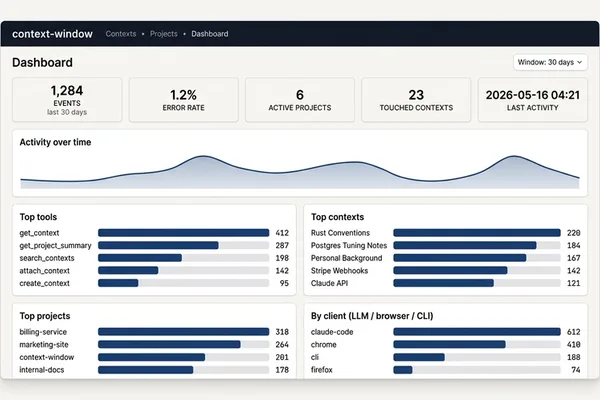600x400 pixels.
Task: Click the get_context tool label
Action: tap(39, 233)
